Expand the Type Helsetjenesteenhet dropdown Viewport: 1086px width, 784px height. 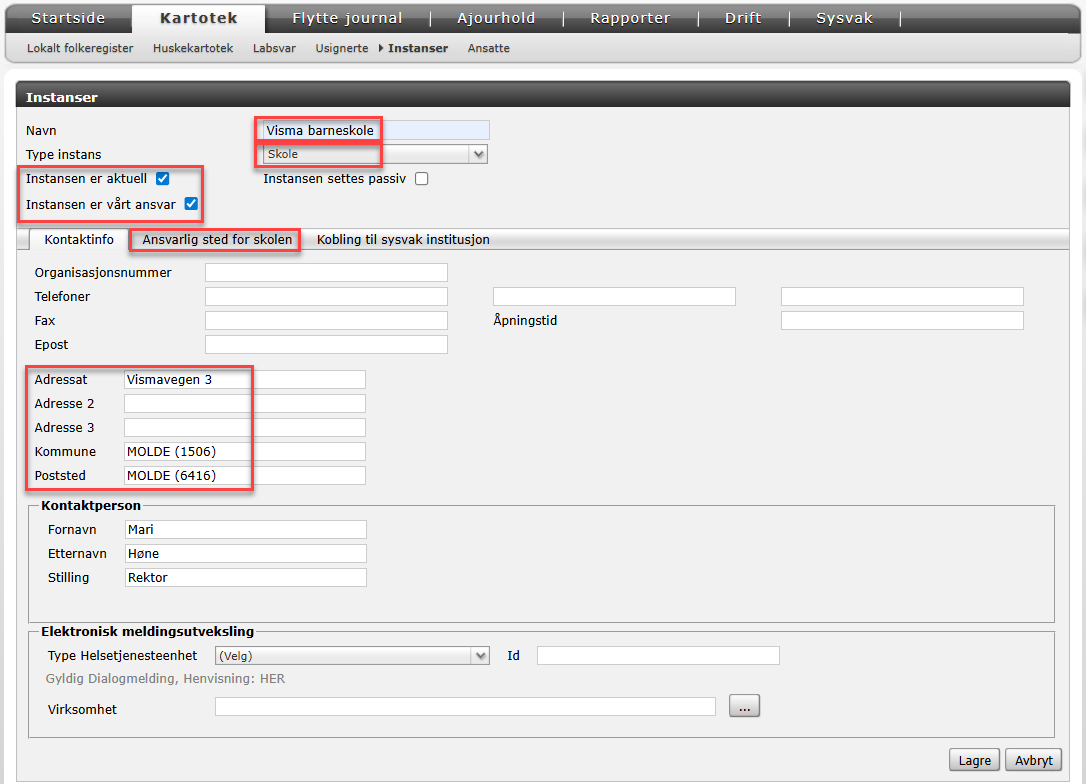click(352, 656)
